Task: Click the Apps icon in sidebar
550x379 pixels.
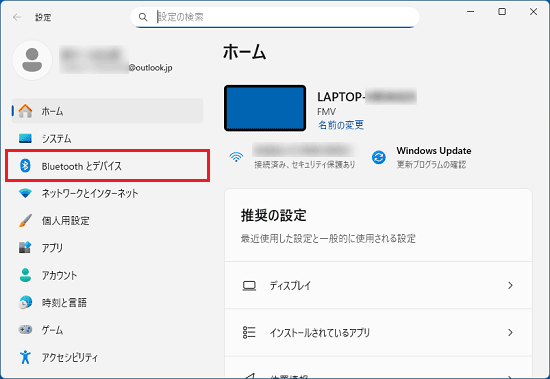Action: tap(25, 247)
